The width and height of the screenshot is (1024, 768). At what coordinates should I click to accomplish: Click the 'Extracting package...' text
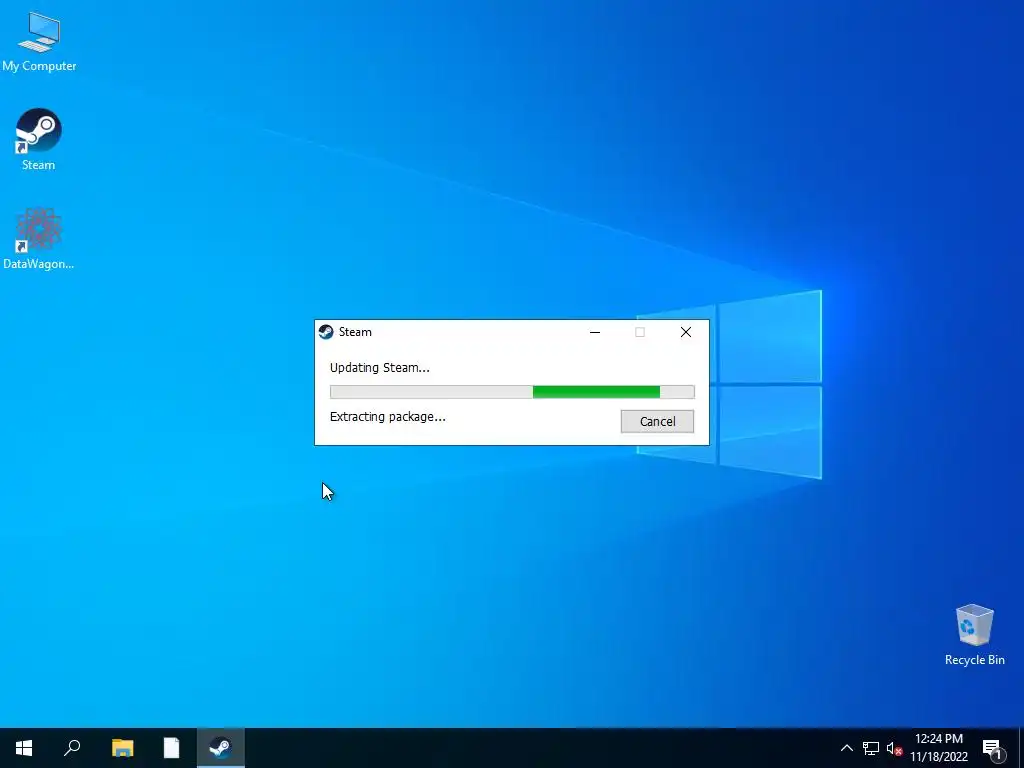click(387, 417)
